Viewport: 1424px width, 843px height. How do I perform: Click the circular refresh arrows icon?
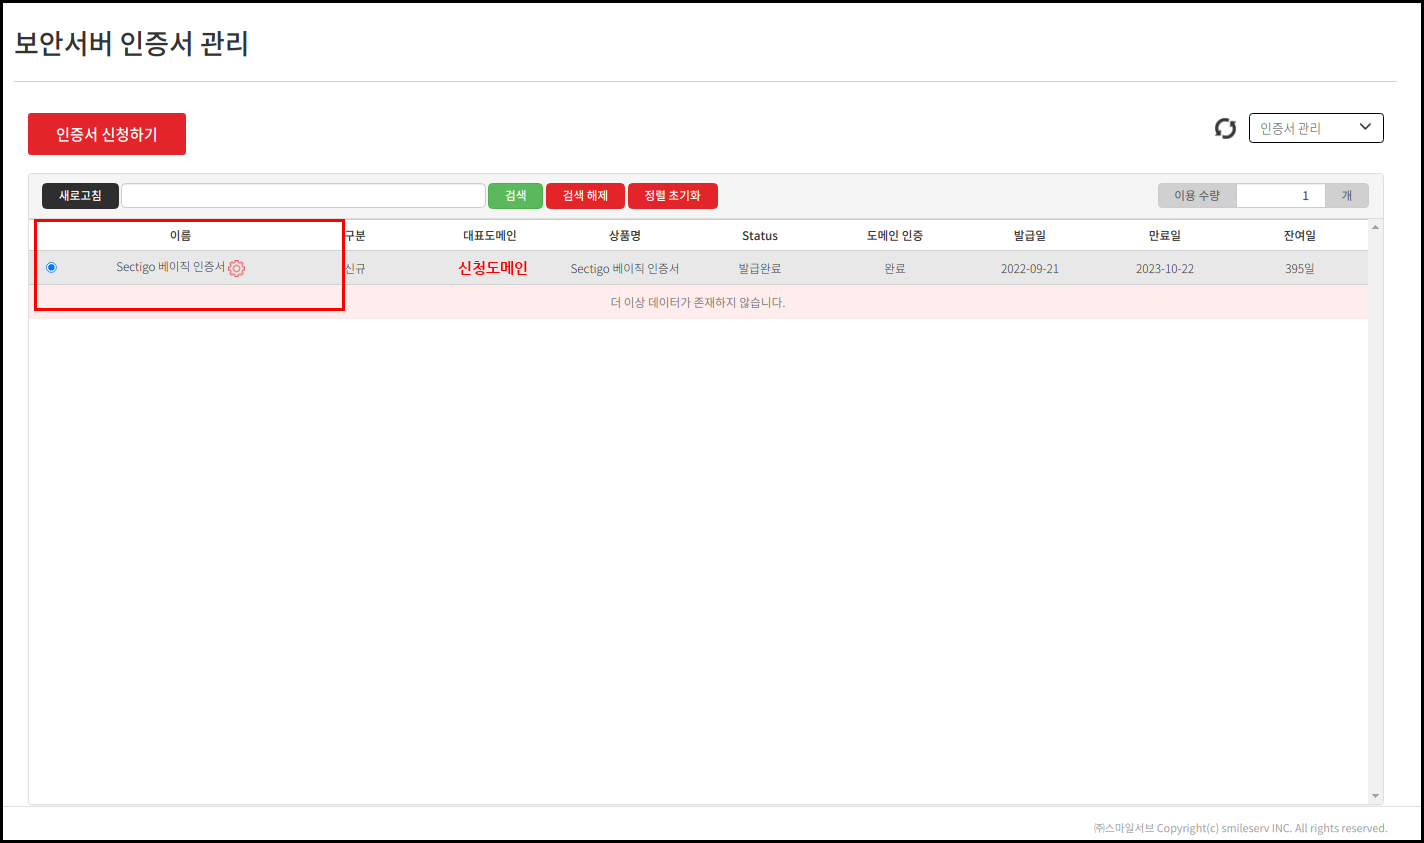tap(1225, 128)
